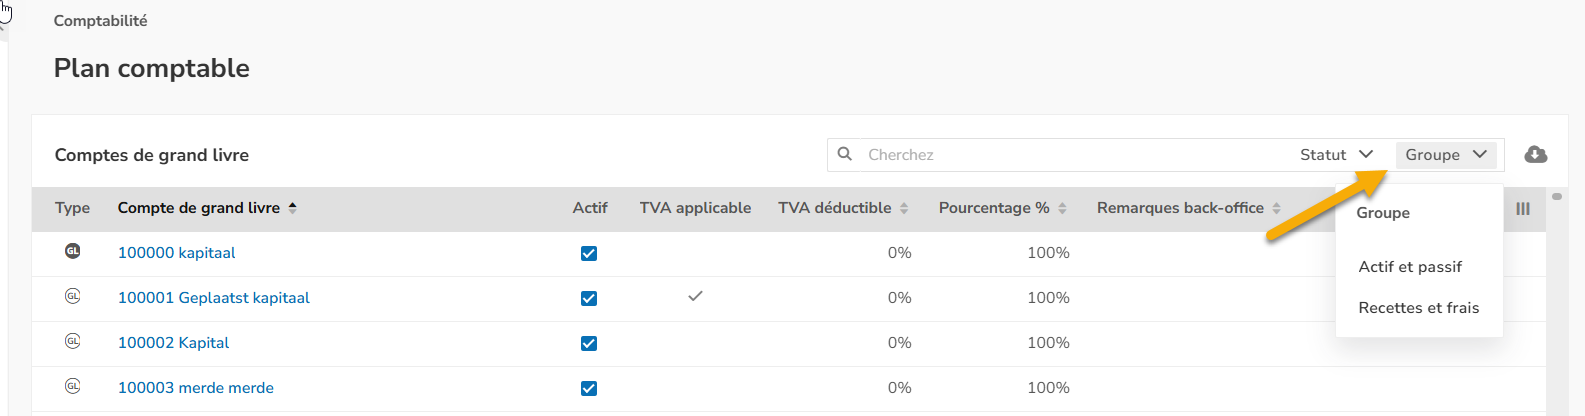Image resolution: width=1585 pixels, height=416 pixels.
Task: Click GL type icon for 100002 Kapital
Action: pyautogui.click(x=73, y=341)
